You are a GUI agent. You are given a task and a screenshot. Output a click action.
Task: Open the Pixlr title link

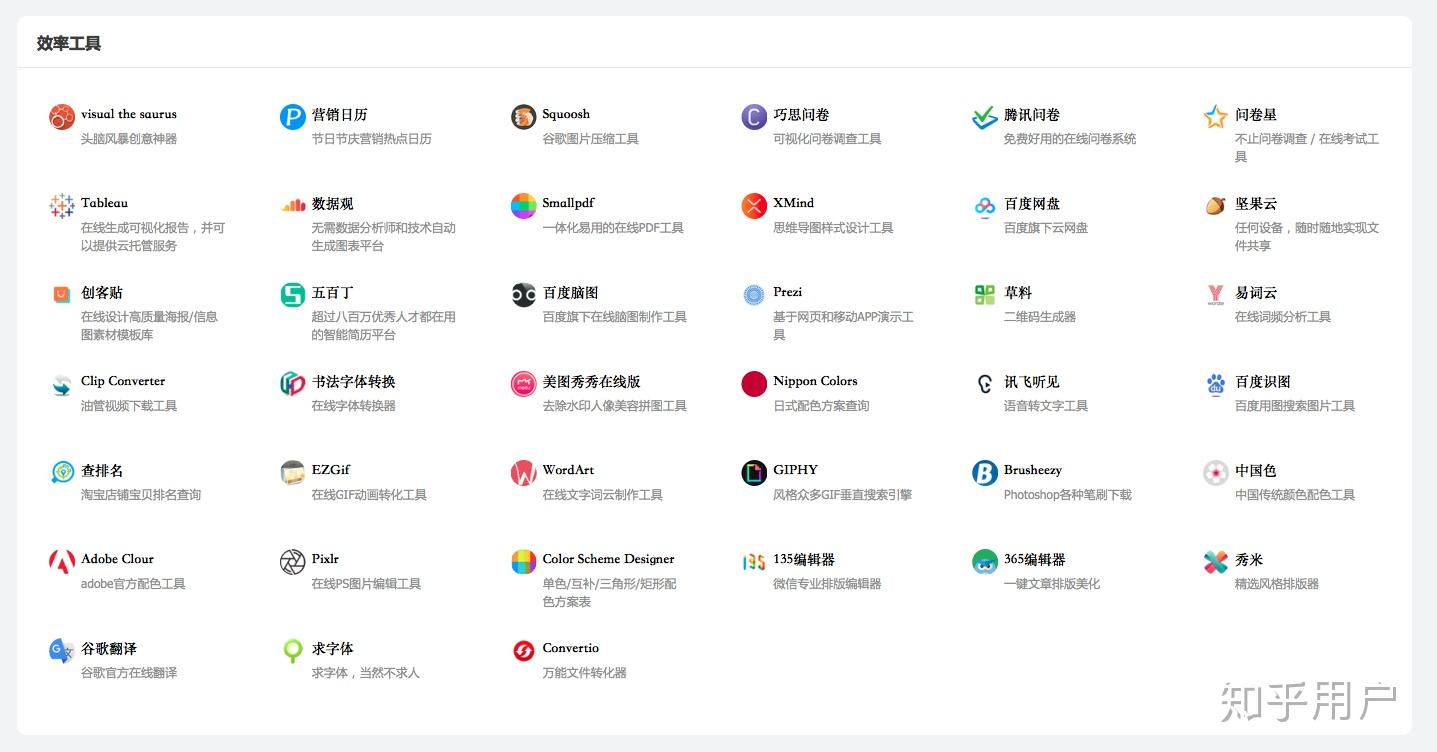[x=326, y=559]
